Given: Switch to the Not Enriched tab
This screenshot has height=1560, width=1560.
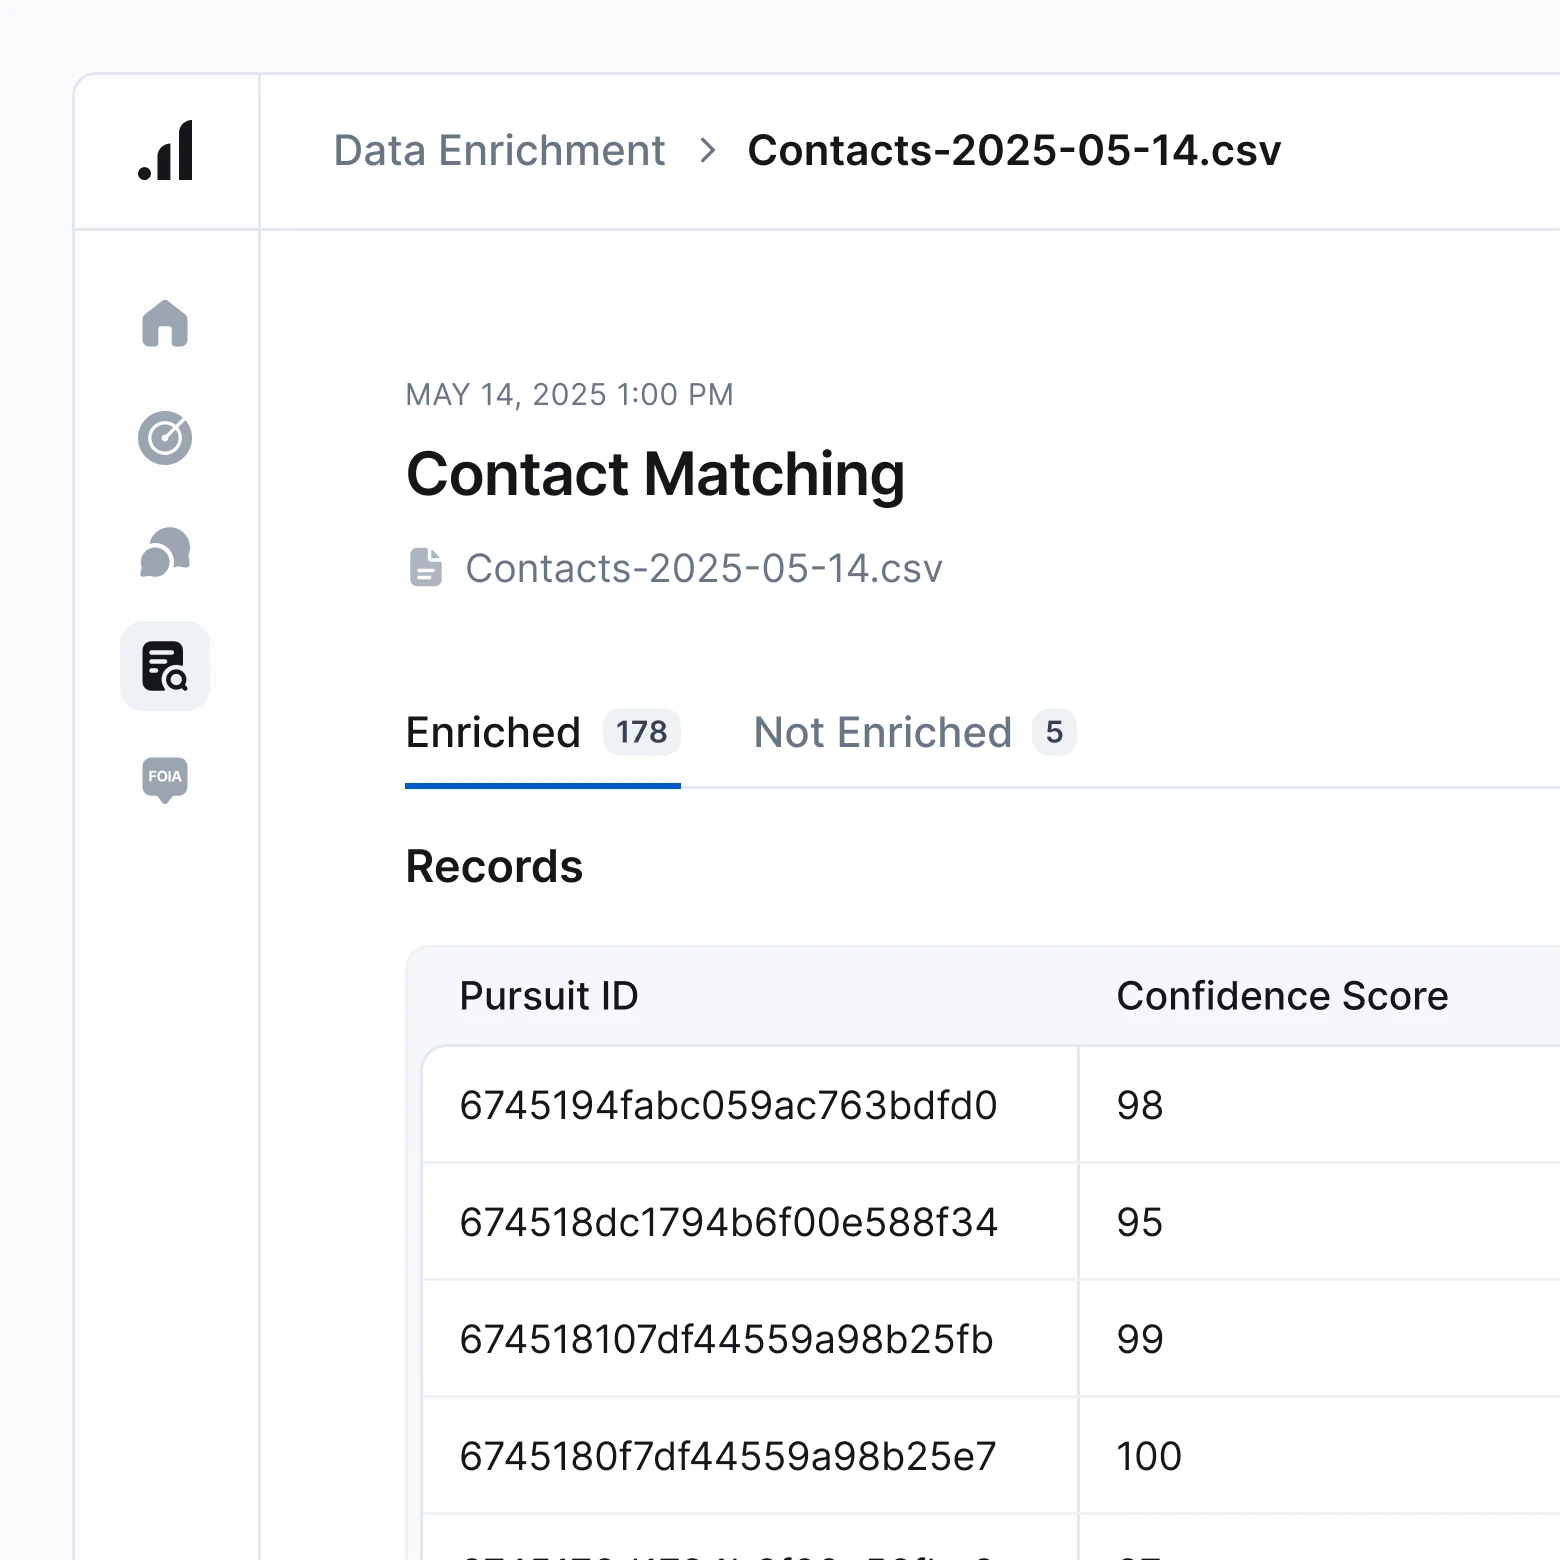Looking at the screenshot, I should tap(882, 733).
